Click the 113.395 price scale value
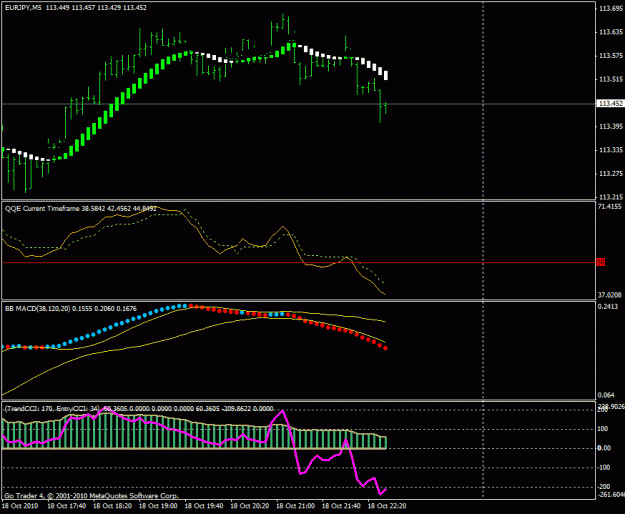The width and height of the screenshot is (625, 514). [611, 126]
